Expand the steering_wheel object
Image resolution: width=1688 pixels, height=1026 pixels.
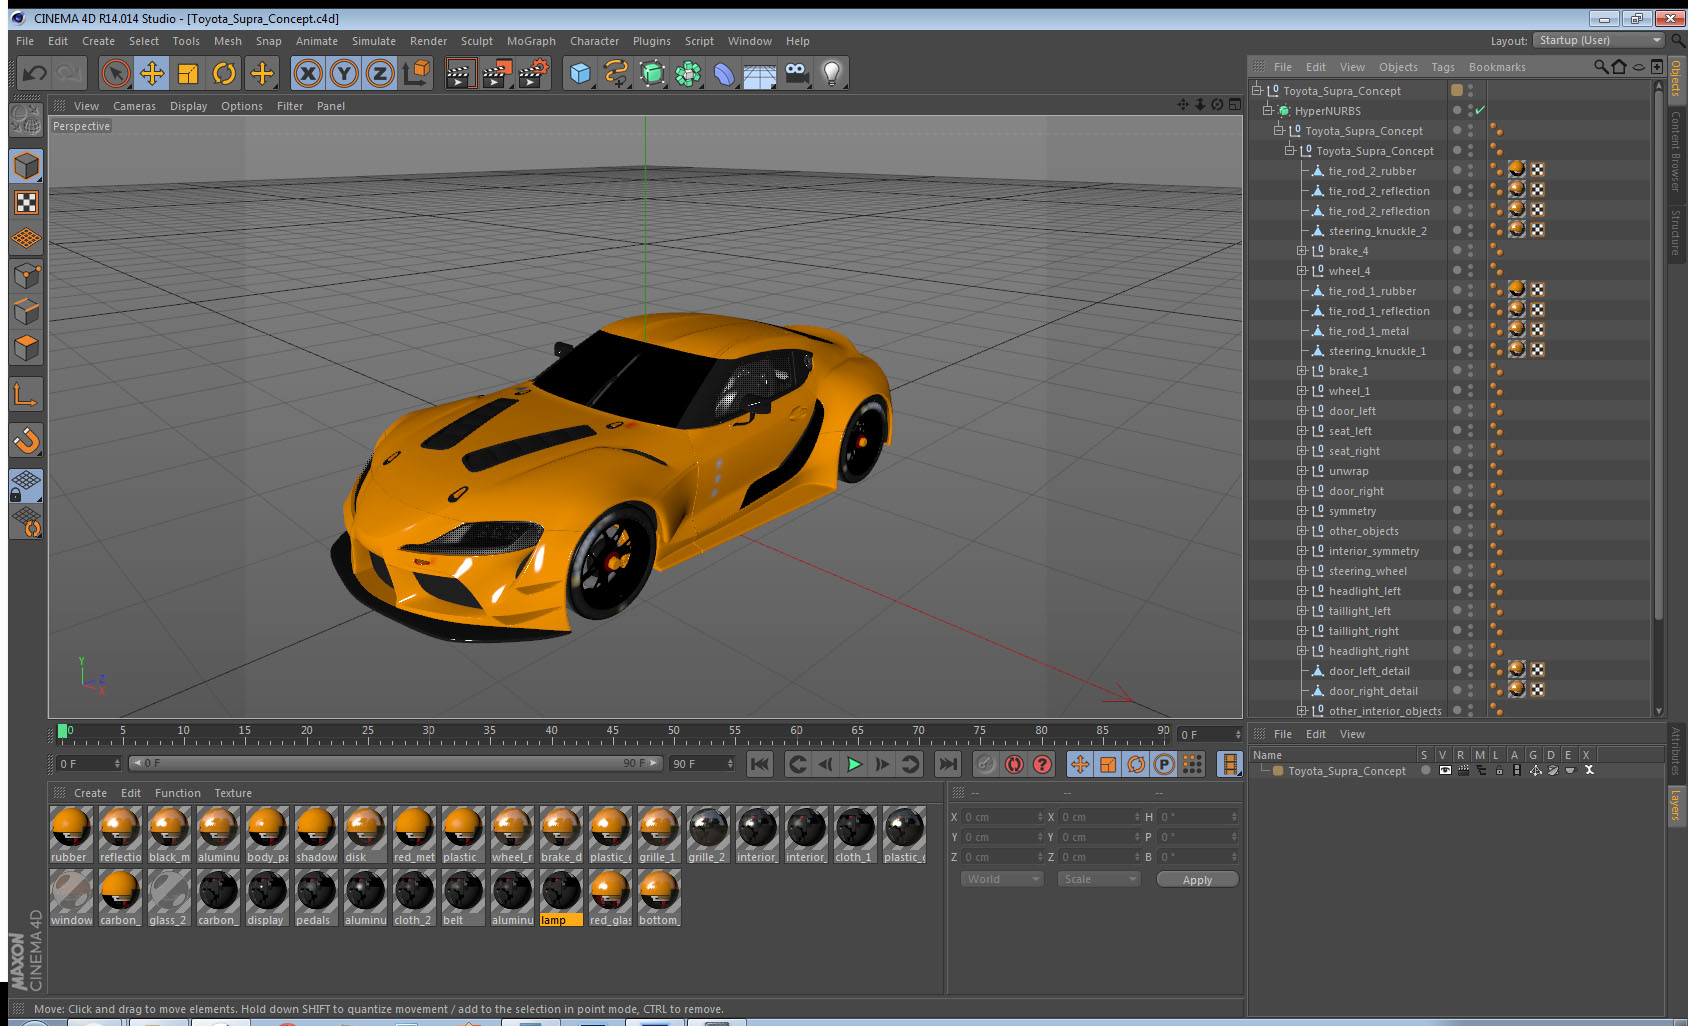(x=1302, y=571)
